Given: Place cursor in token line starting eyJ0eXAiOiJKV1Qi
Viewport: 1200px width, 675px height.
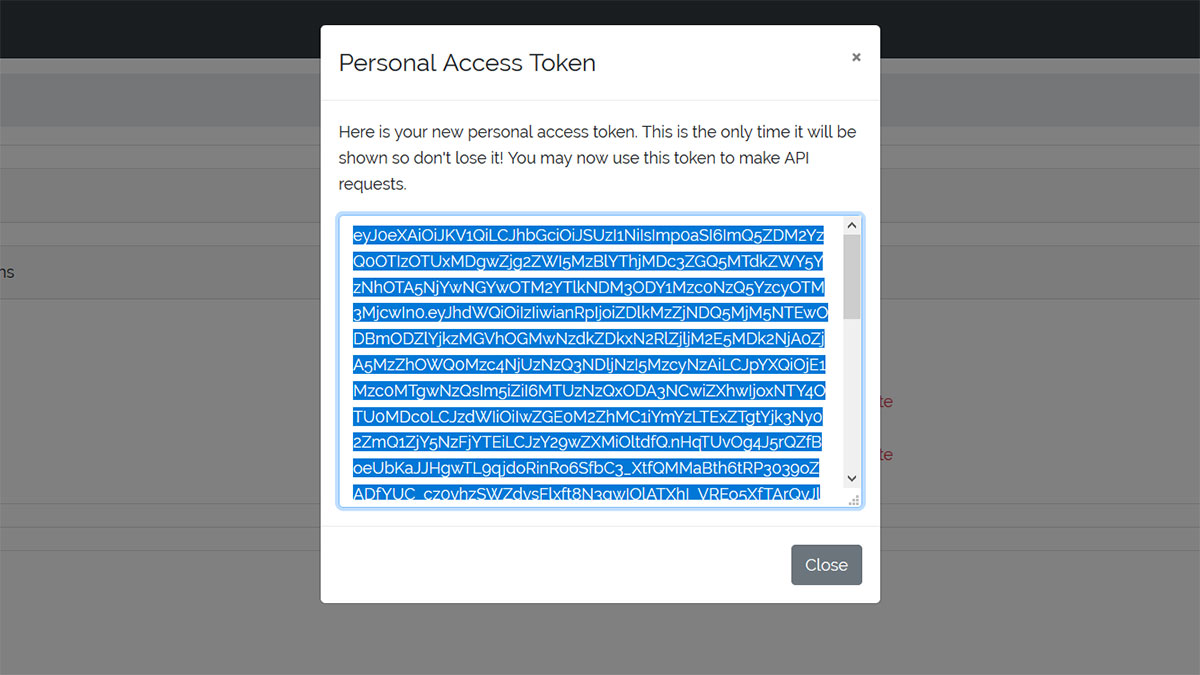Looking at the screenshot, I should point(588,236).
